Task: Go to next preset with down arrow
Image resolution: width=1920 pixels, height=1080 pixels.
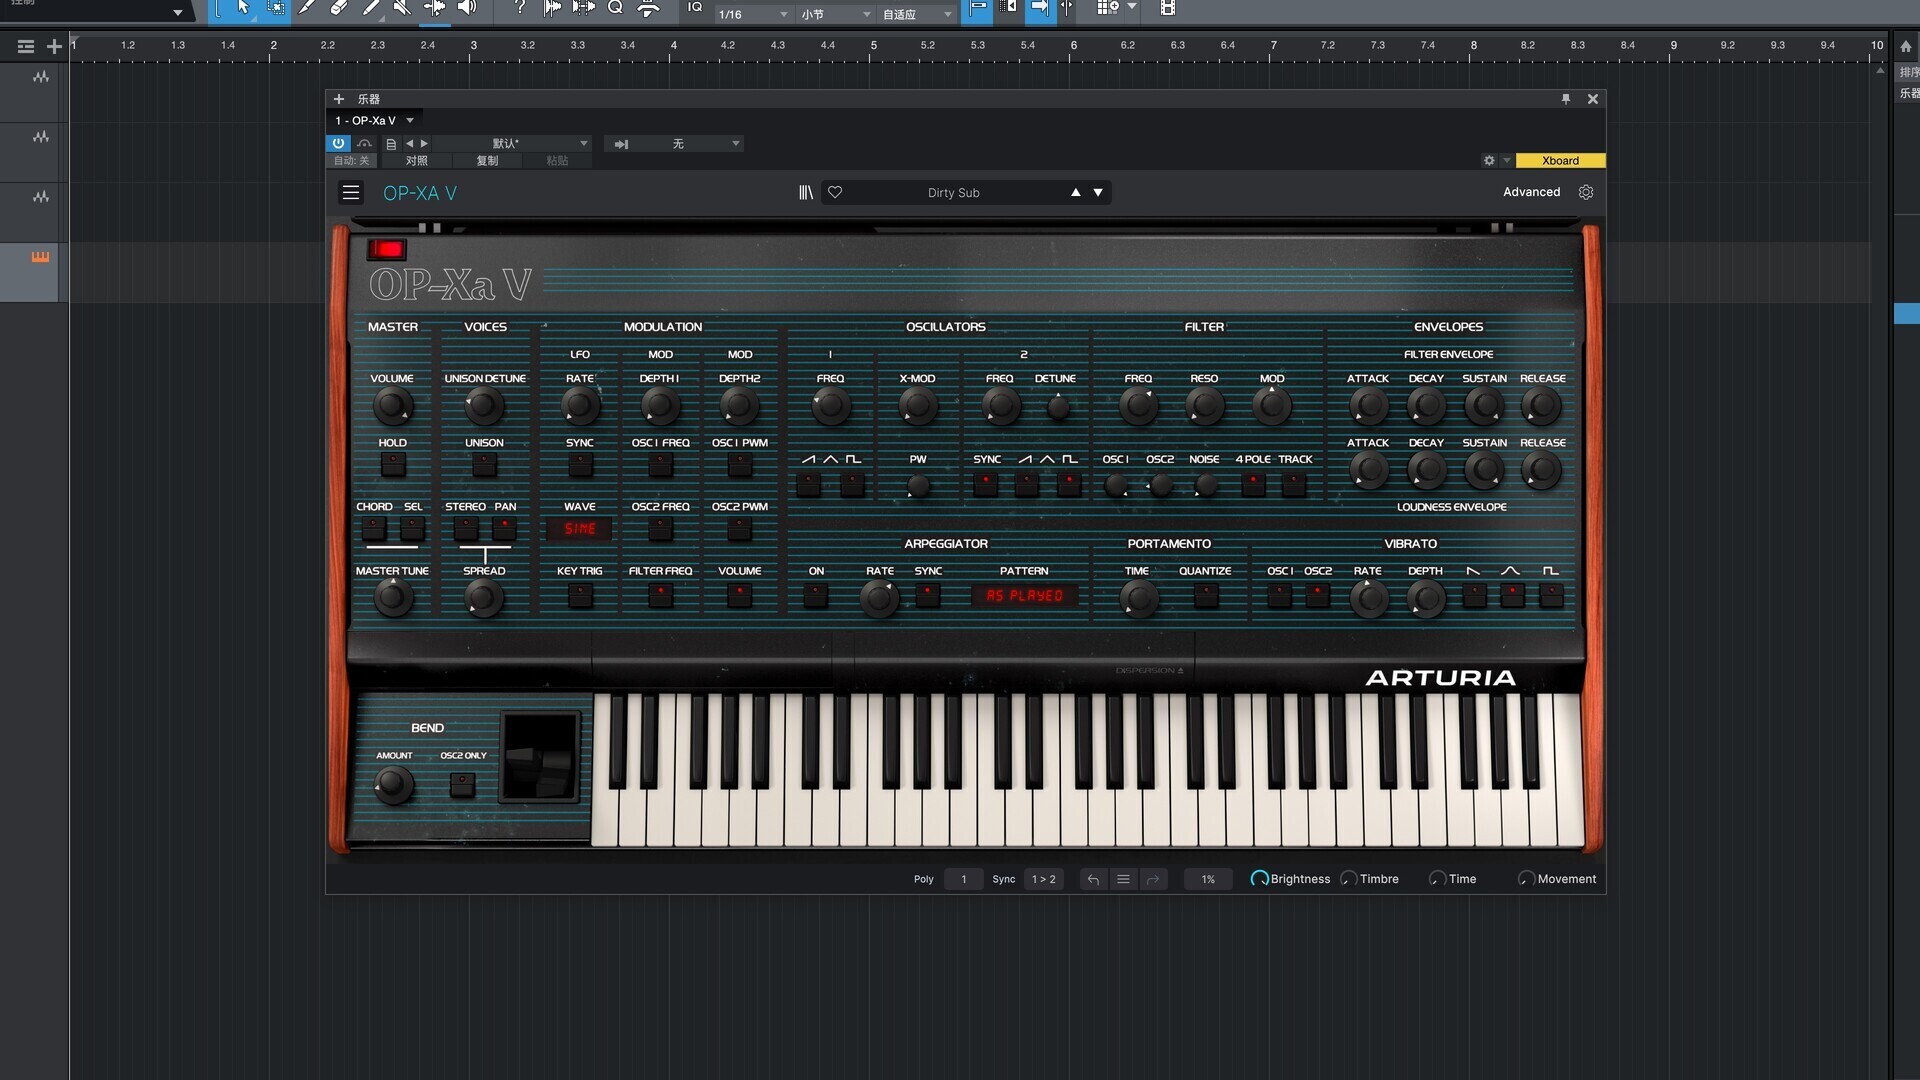Action: (x=1098, y=192)
